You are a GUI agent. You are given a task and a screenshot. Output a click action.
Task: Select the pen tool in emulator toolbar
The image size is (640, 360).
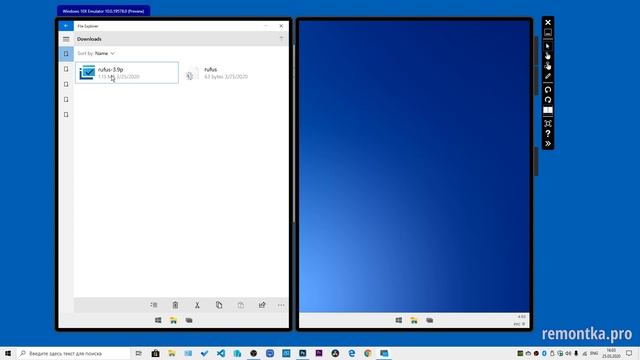click(x=548, y=76)
